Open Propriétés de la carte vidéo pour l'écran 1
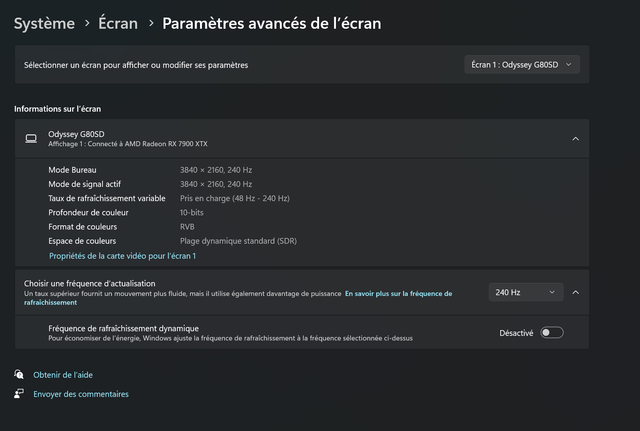 (122, 256)
